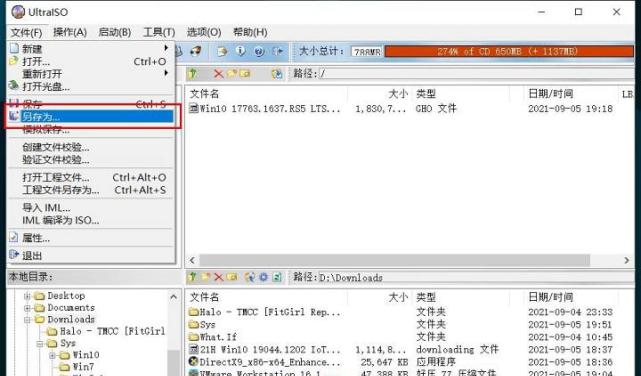The height and width of the screenshot is (376, 641).
Task: Click the 文件名 column header in ISO list
Action: pyautogui.click(x=204, y=94)
